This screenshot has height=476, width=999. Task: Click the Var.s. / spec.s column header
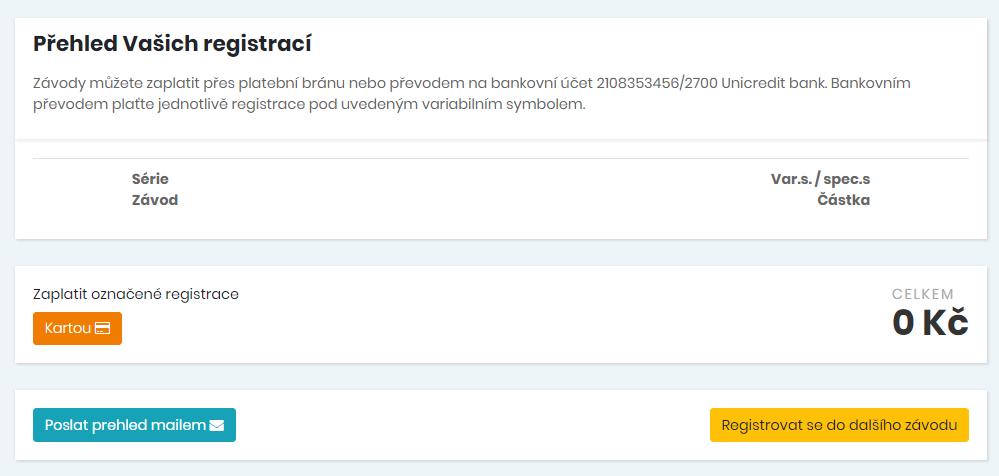[x=820, y=179]
